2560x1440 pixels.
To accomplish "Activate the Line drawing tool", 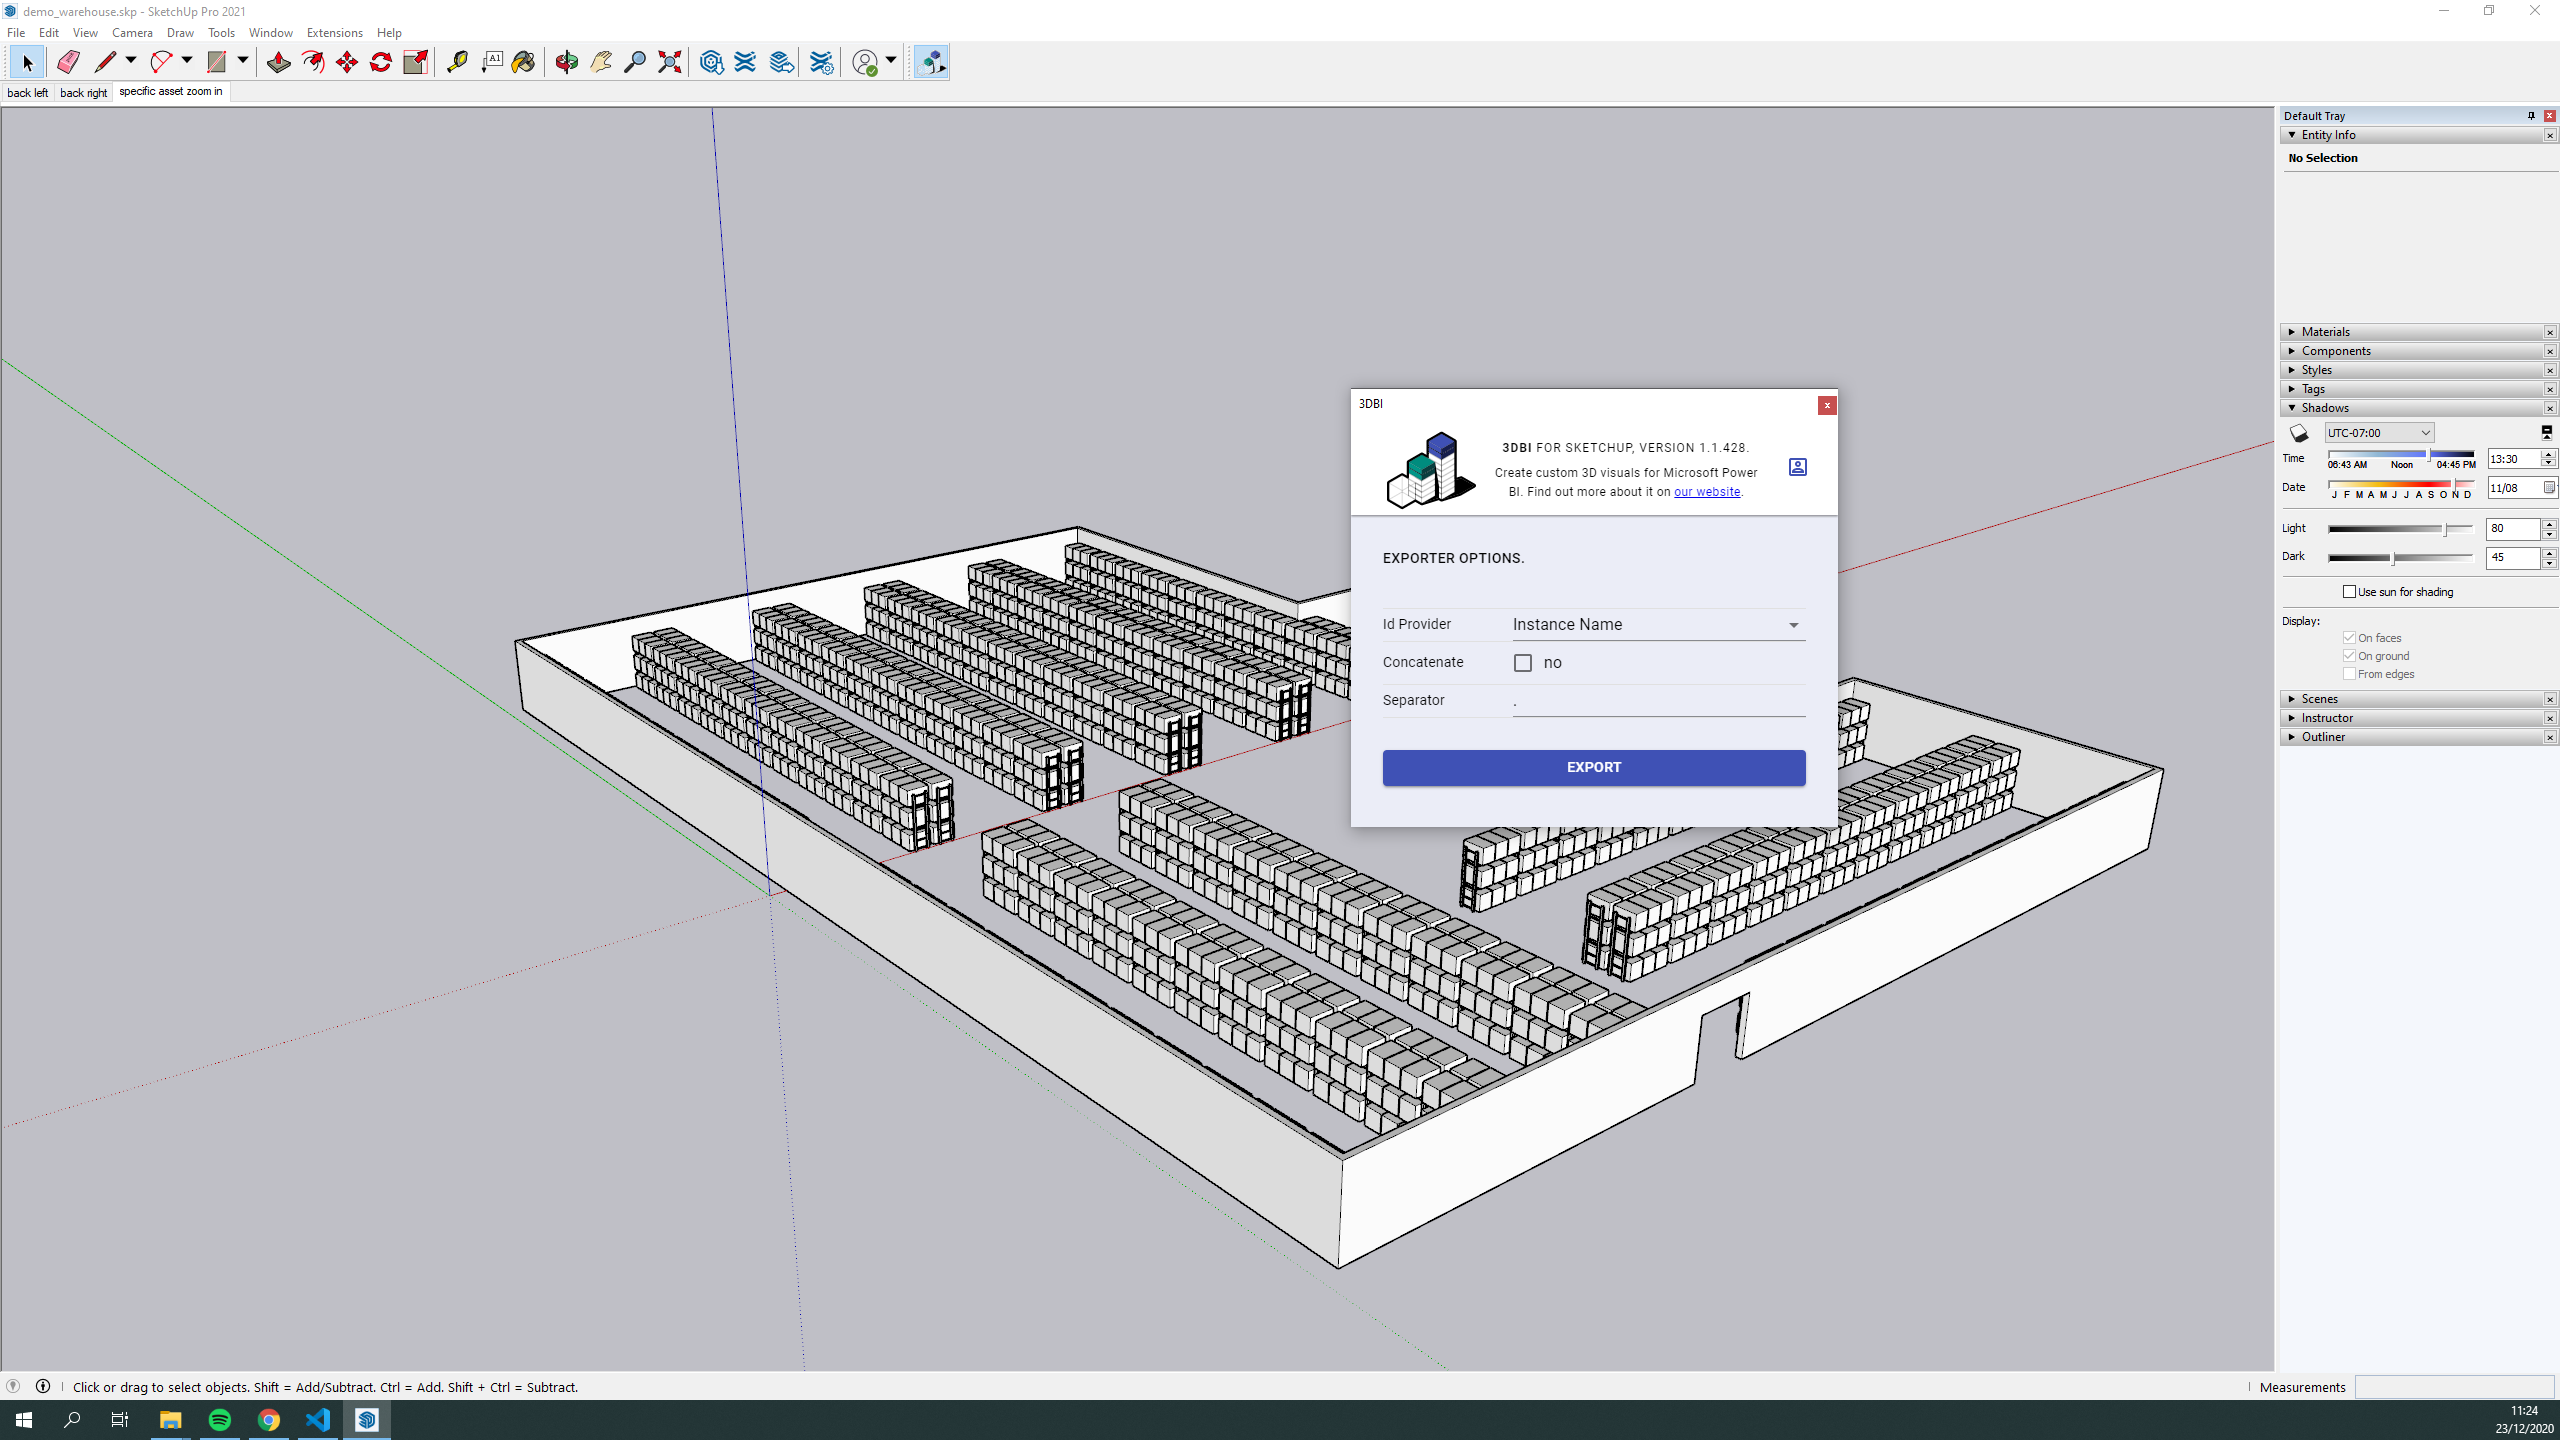I will click(105, 62).
